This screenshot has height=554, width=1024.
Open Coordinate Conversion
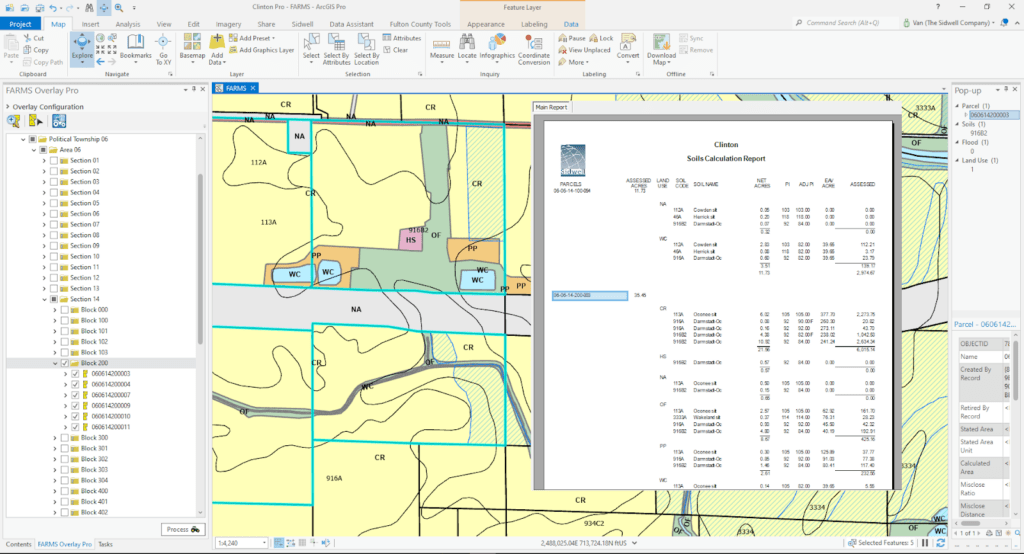pos(534,49)
